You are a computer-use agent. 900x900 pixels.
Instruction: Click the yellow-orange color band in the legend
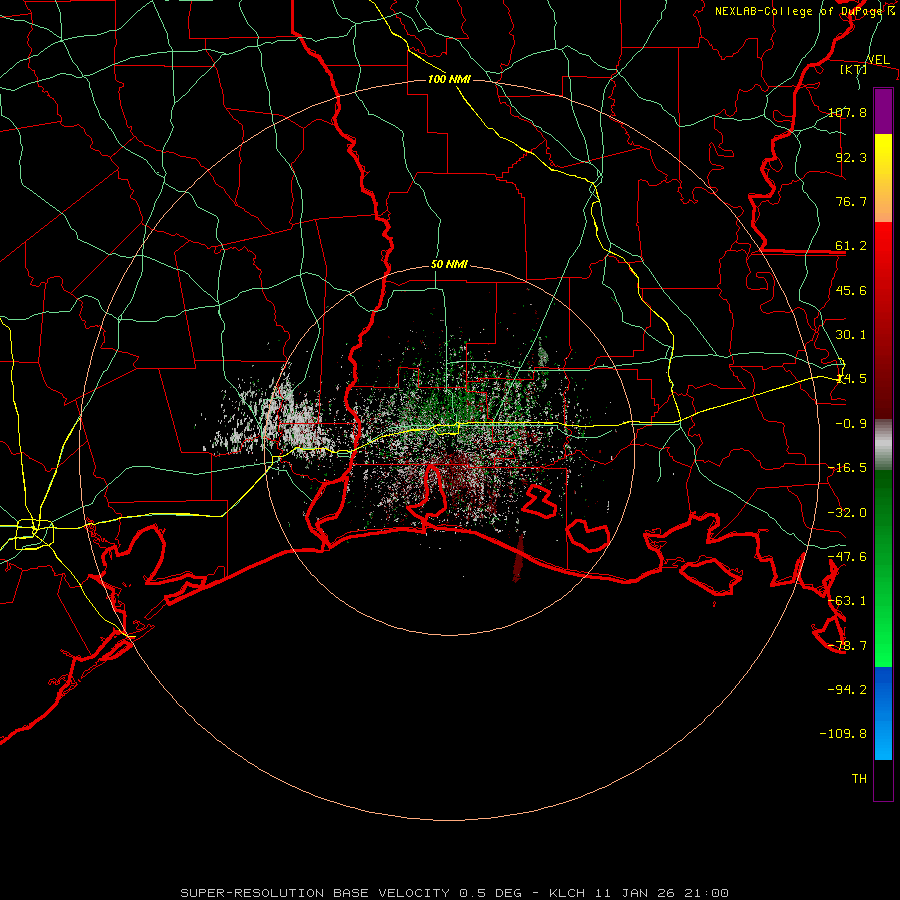click(x=883, y=178)
